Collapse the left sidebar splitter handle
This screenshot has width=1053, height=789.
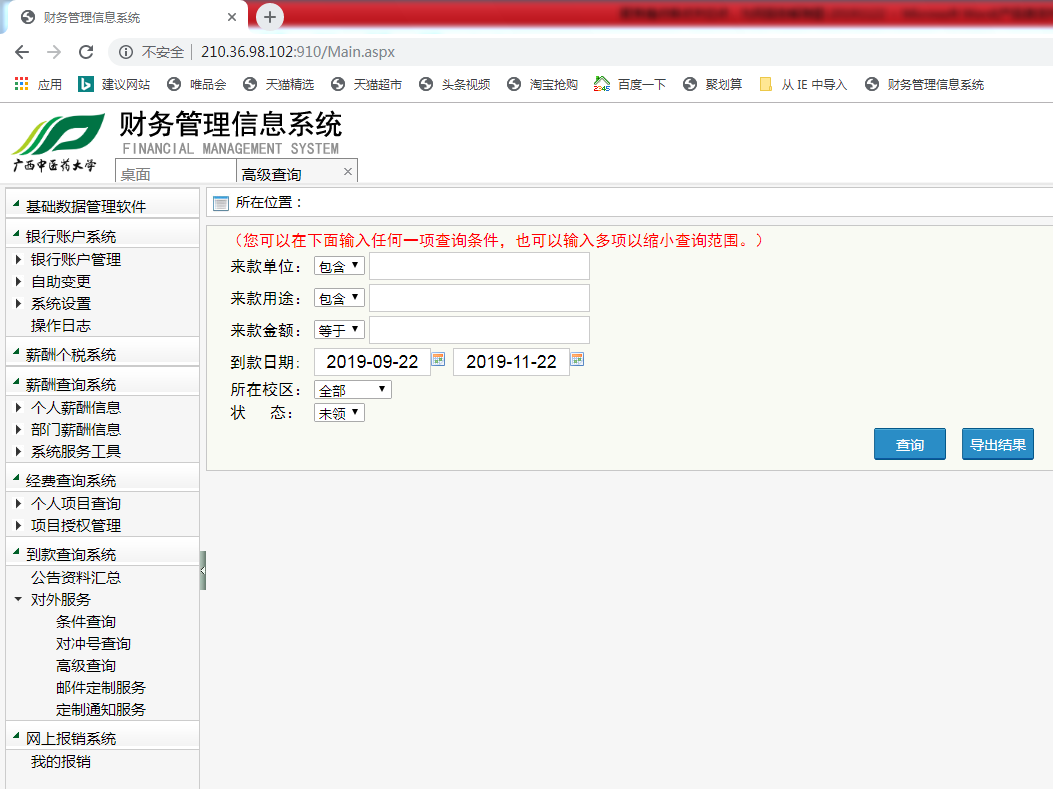point(203,570)
